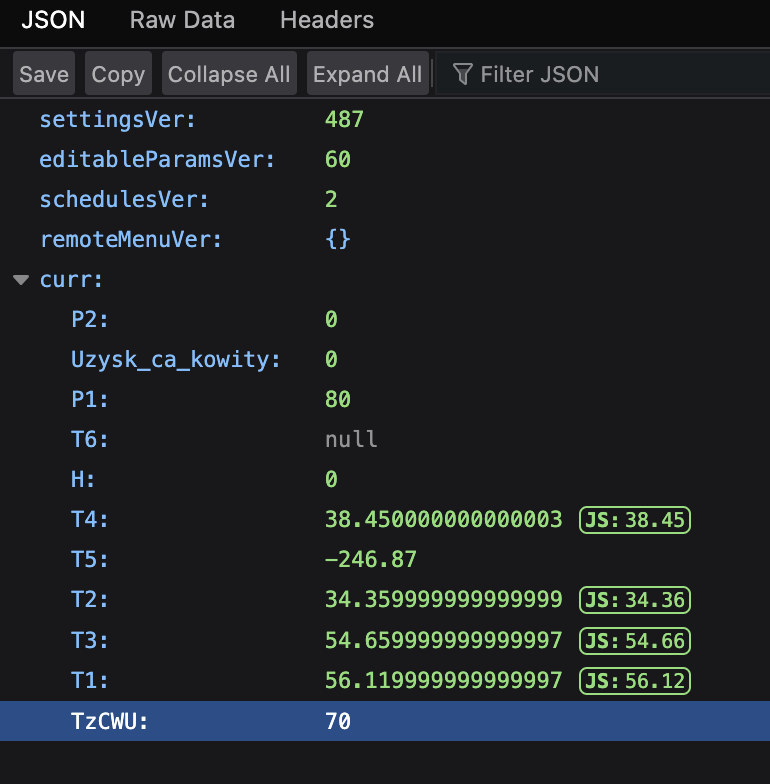Click the JS: 38.45 badge
Image resolution: width=770 pixels, height=784 pixels.
click(x=635, y=520)
